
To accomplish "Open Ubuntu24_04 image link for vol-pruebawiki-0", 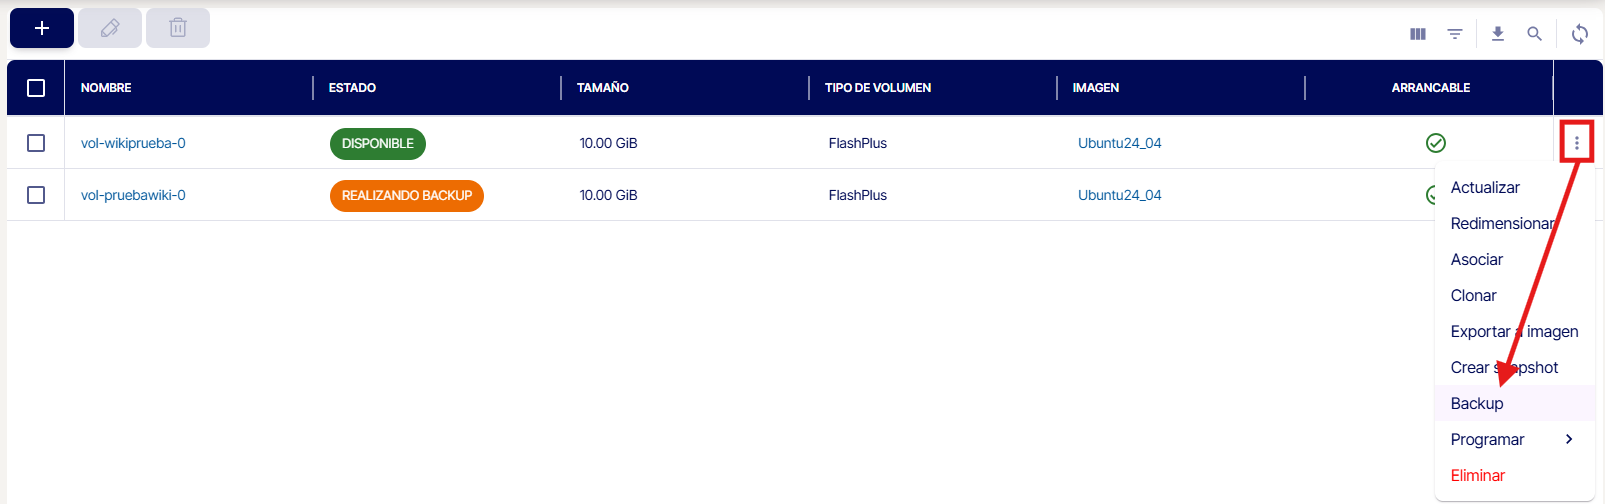I will [x=1120, y=195].
